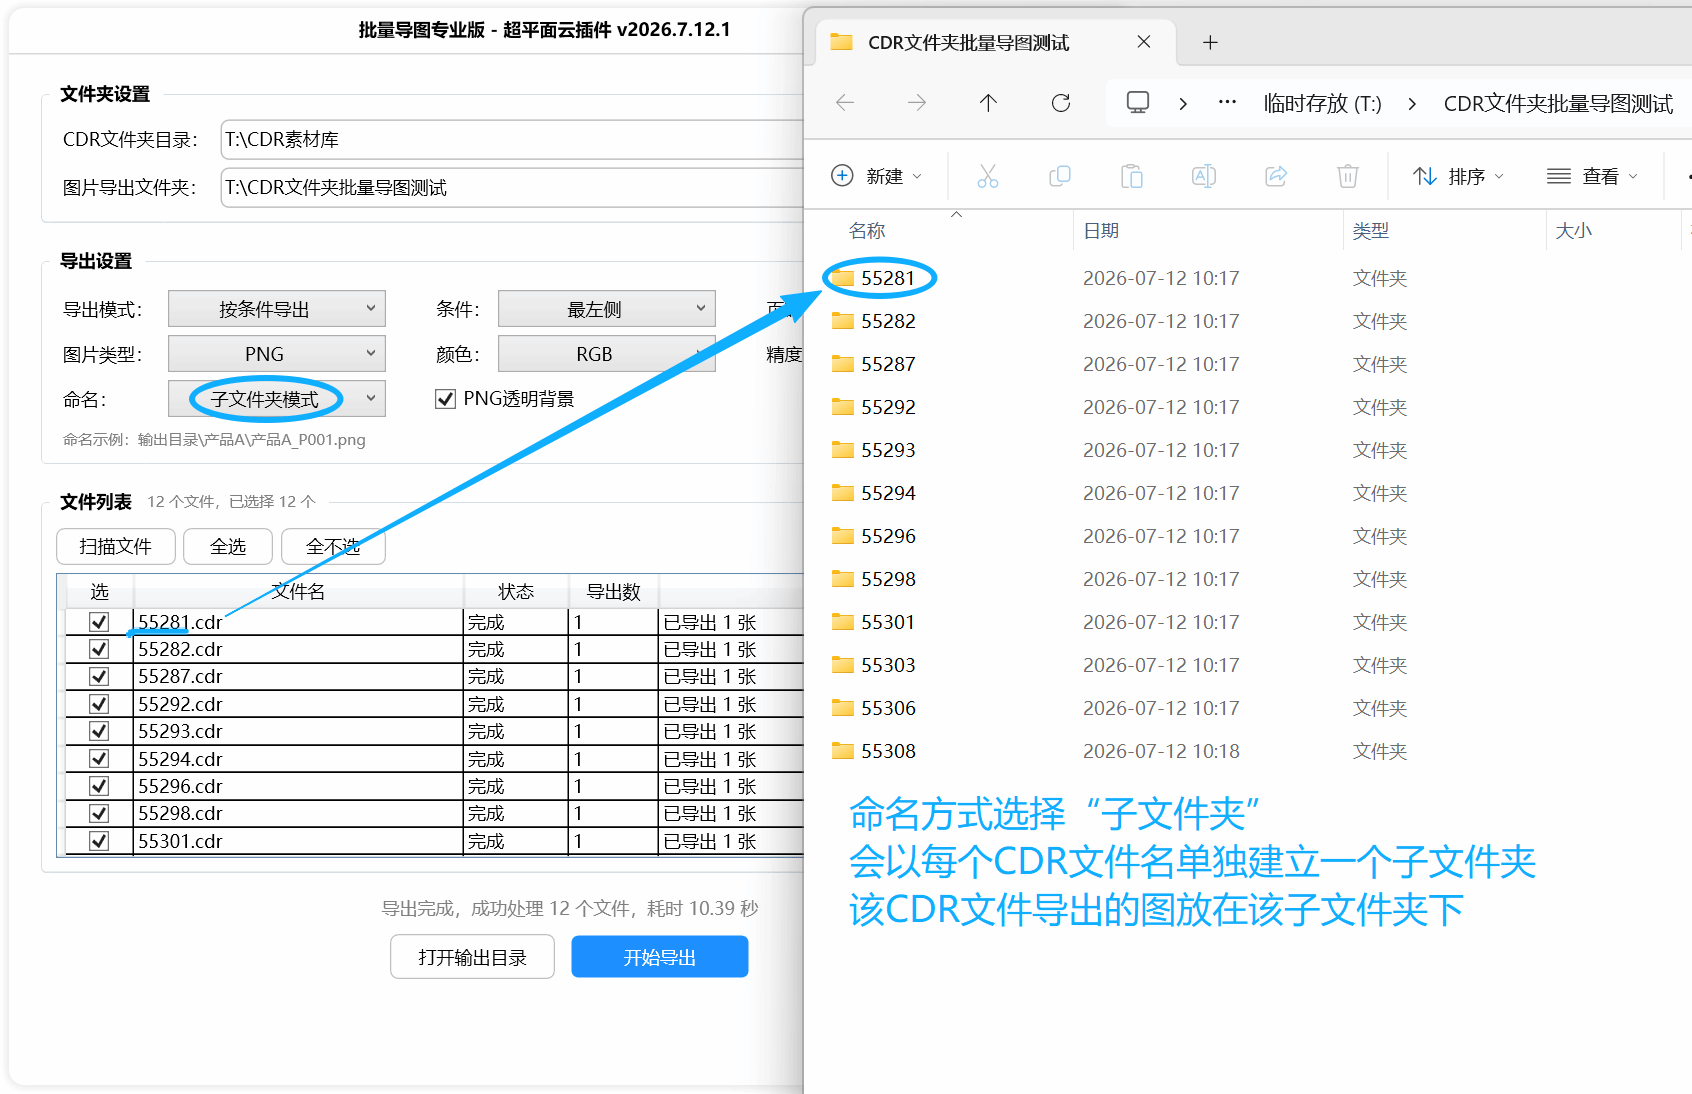Viewport: 1692px width, 1094px height.
Task: Uncheck the 55293.cdr row checkbox
Action: [x=99, y=731]
